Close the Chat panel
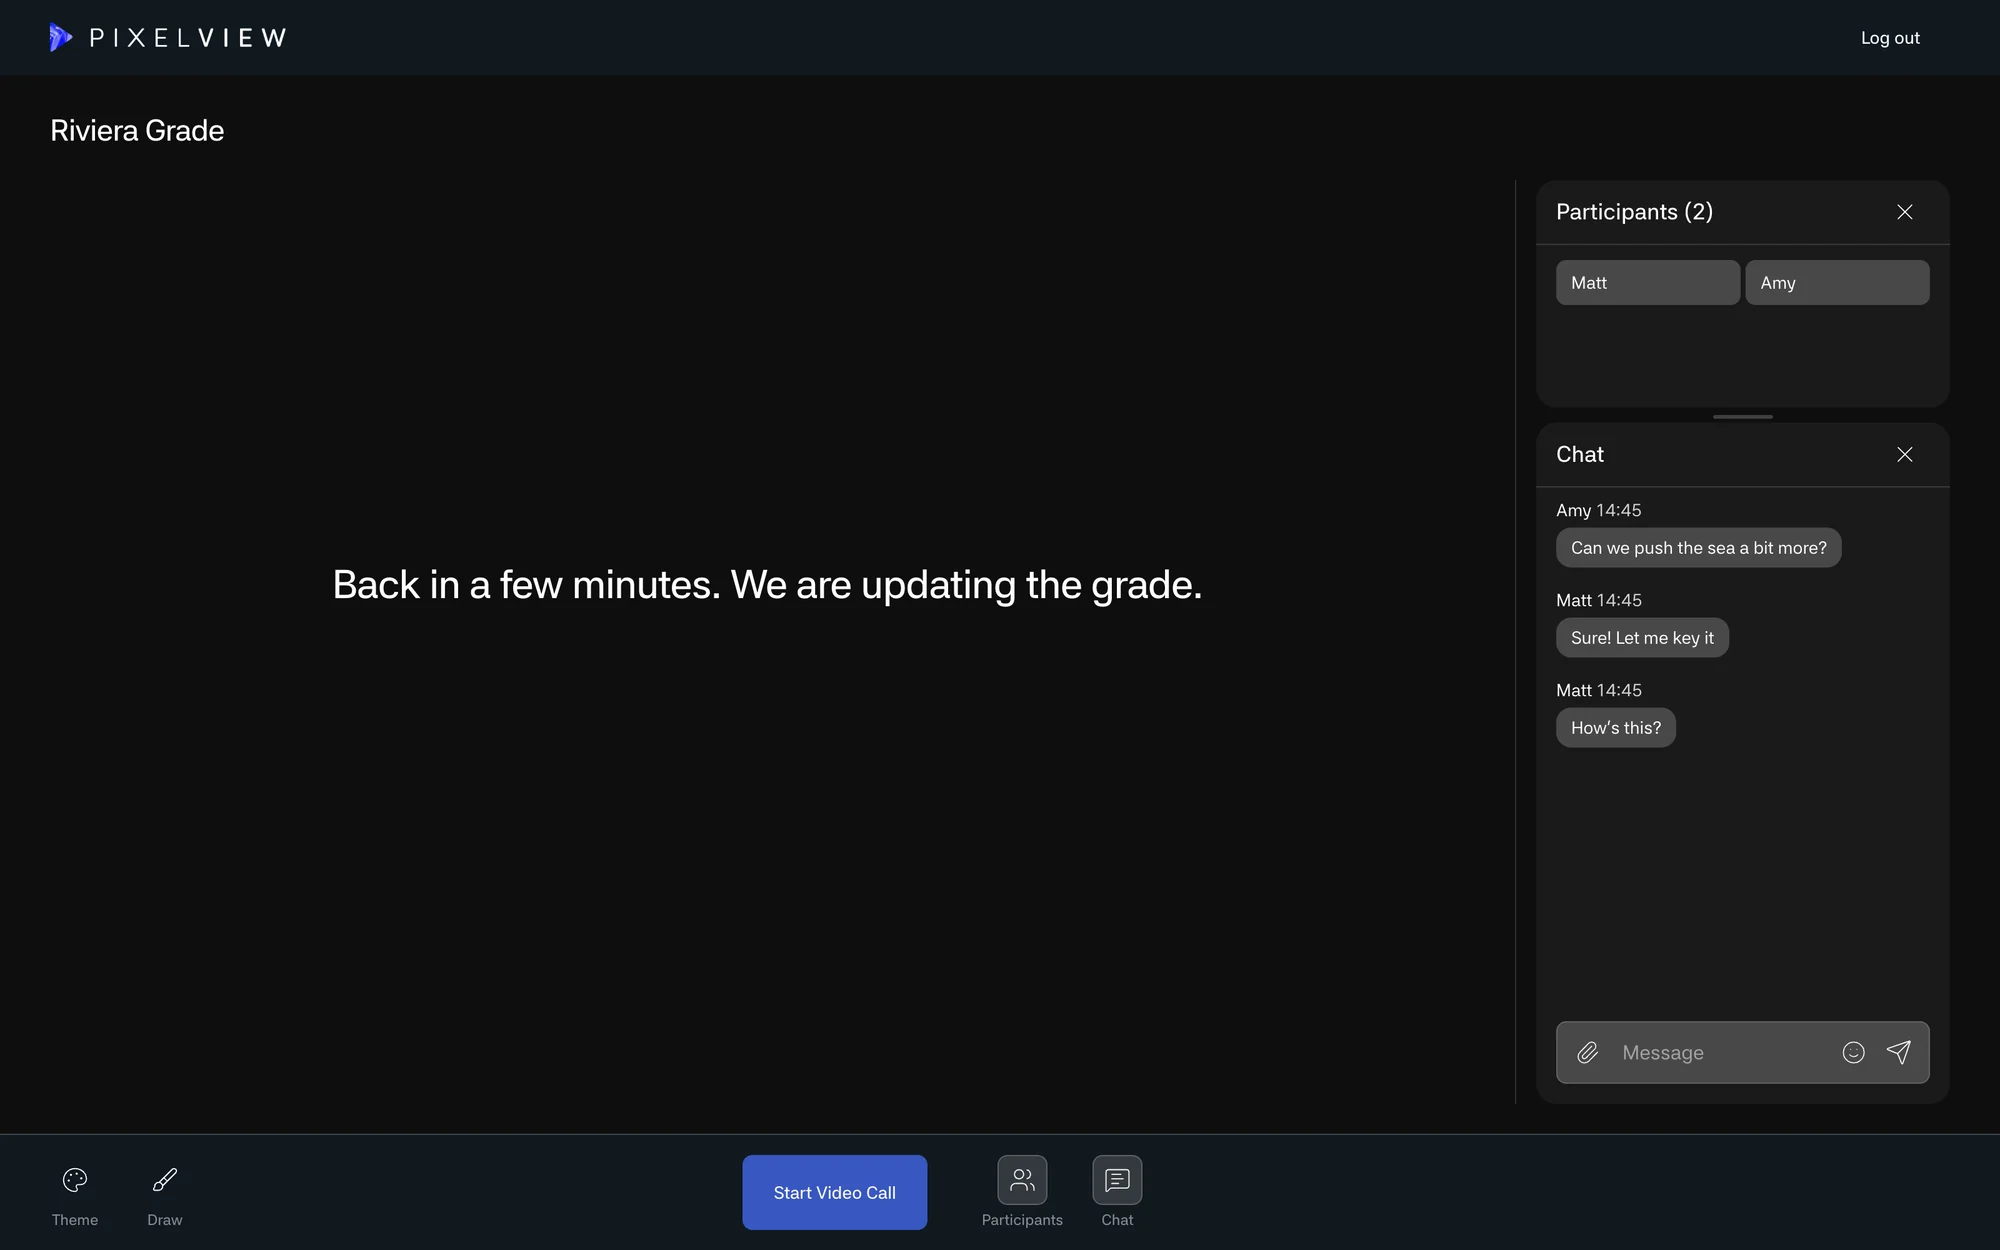This screenshot has width=2000, height=1250. click(1904, 454)
